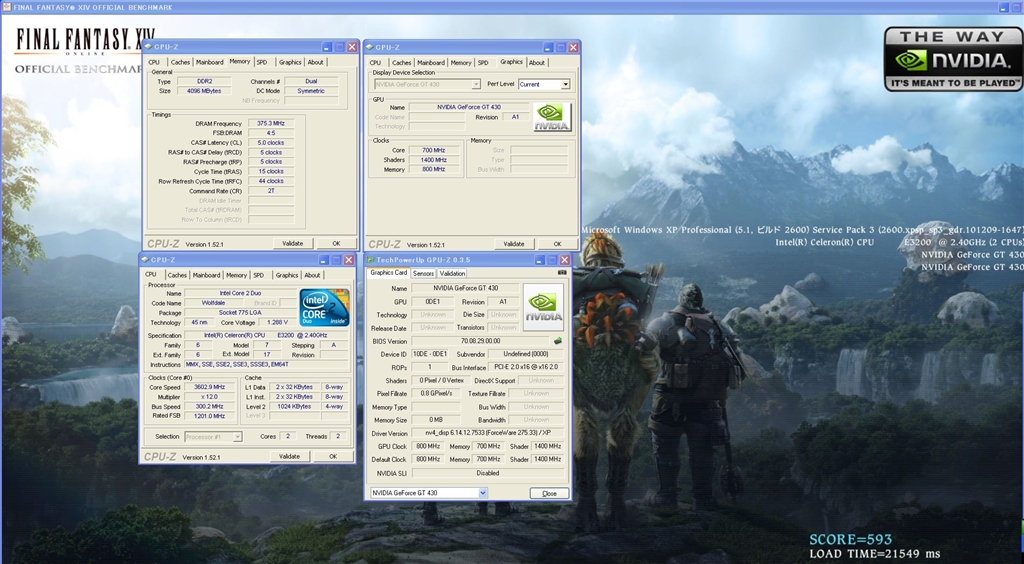Click the memory Size 4096 MBytes value

(204, 91)
